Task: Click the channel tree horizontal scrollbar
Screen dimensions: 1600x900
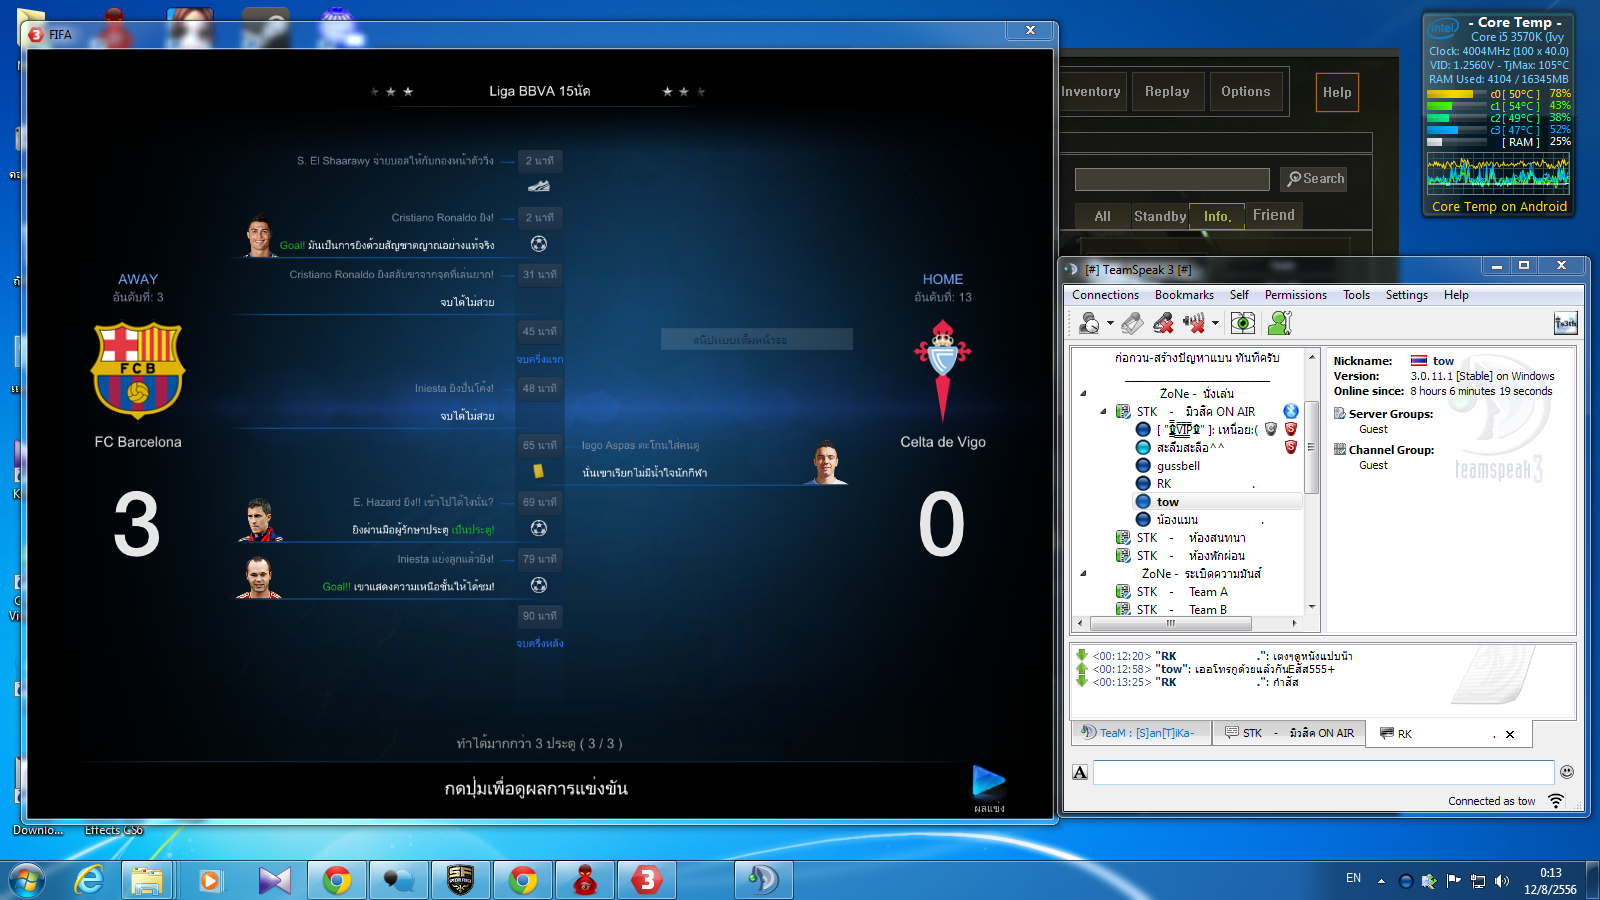Action: (x=1170, y=623)
